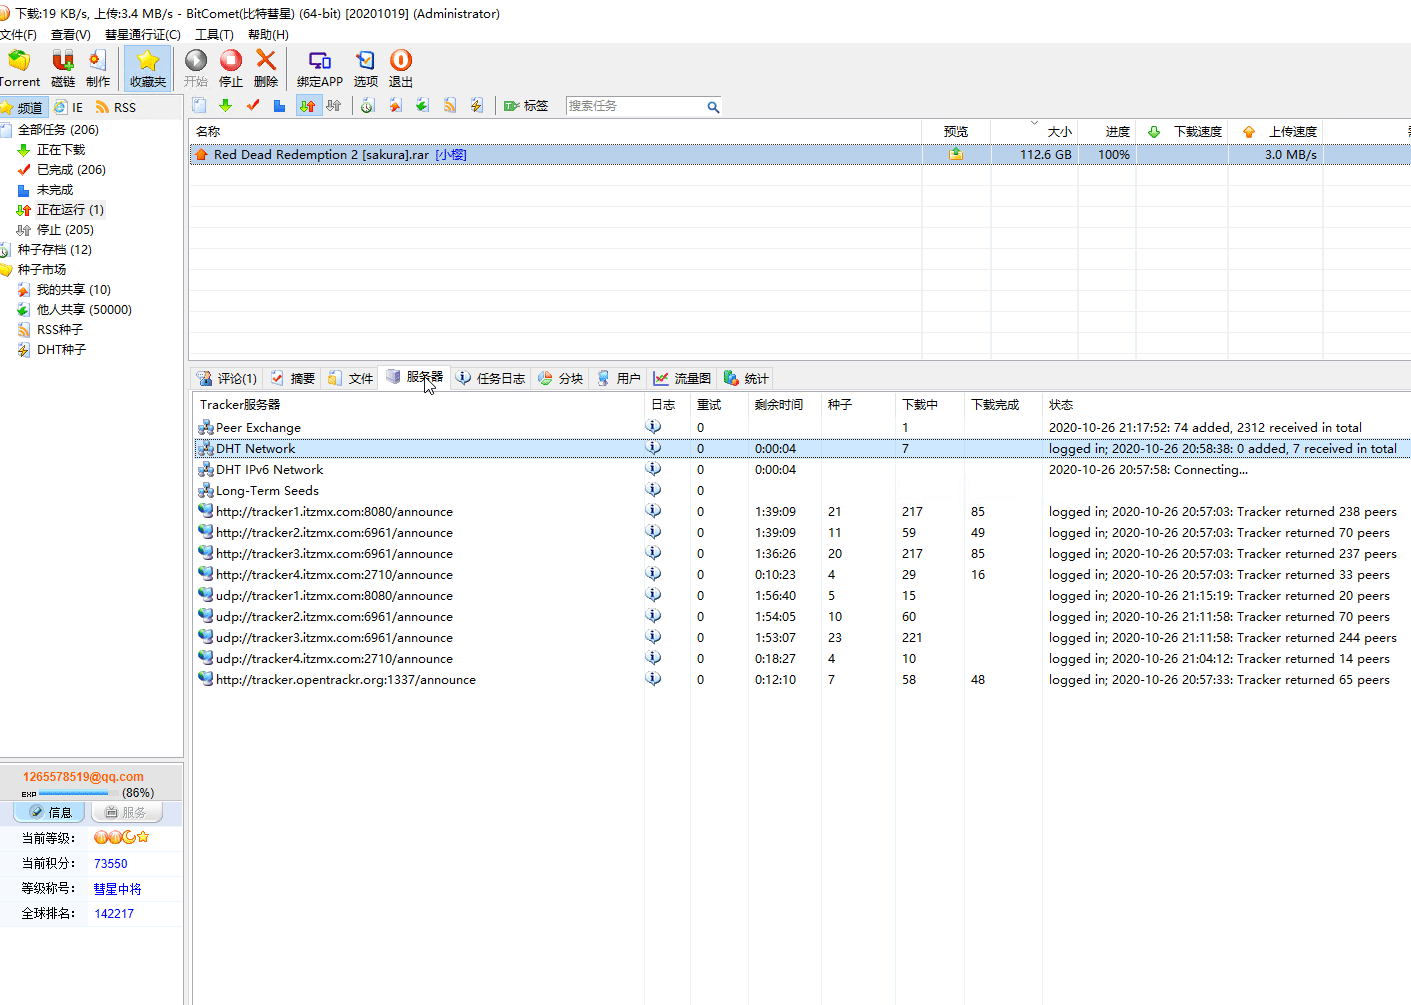Open 他人共享 (50000) in tree
1411x1005 pixels.
(84, 310)
